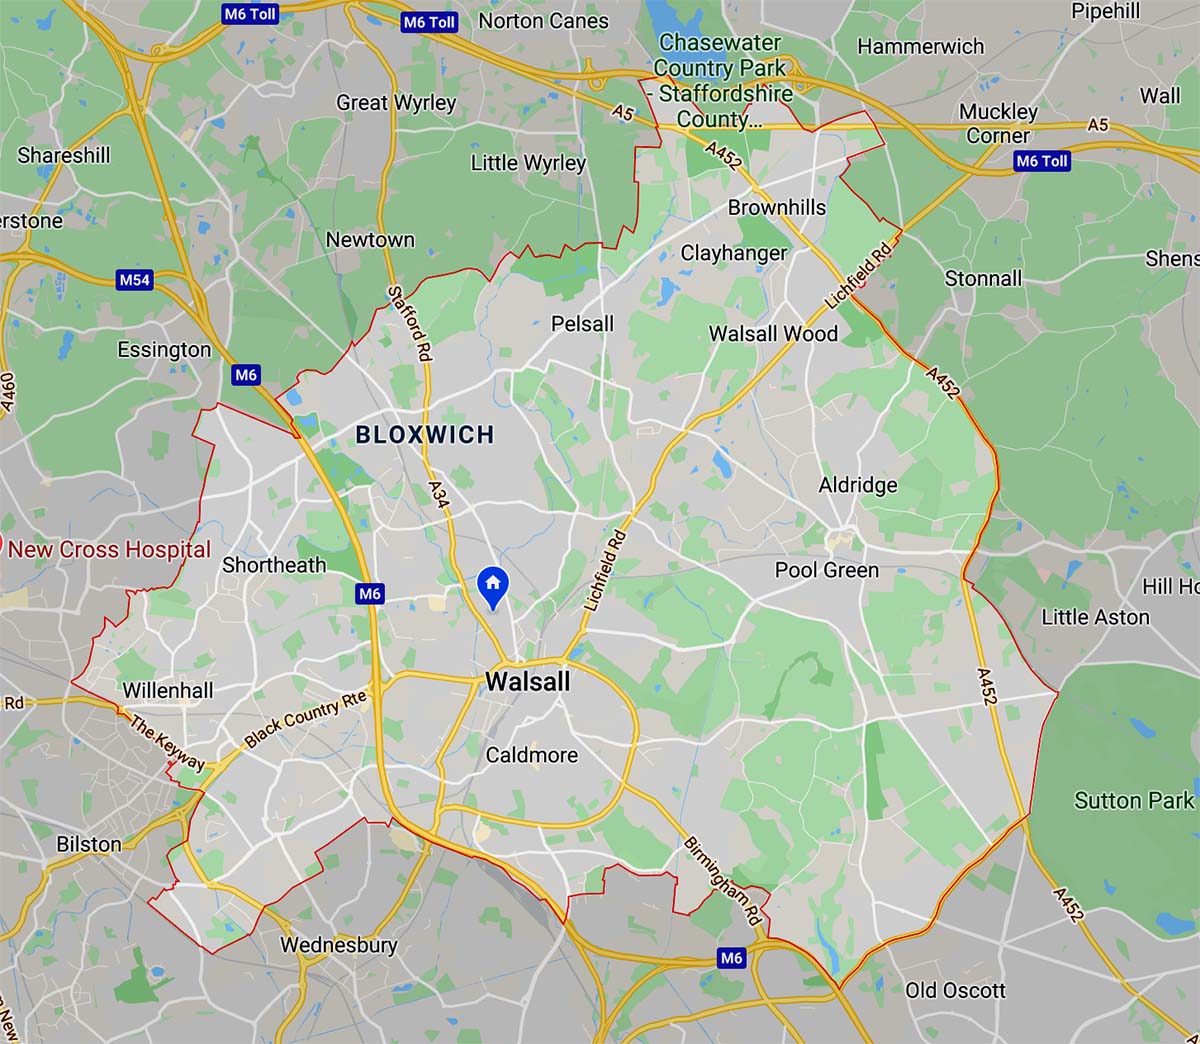Click the M6 shield near Essington
This screenshot has width=1200, height=1044.
coord(246,375)
